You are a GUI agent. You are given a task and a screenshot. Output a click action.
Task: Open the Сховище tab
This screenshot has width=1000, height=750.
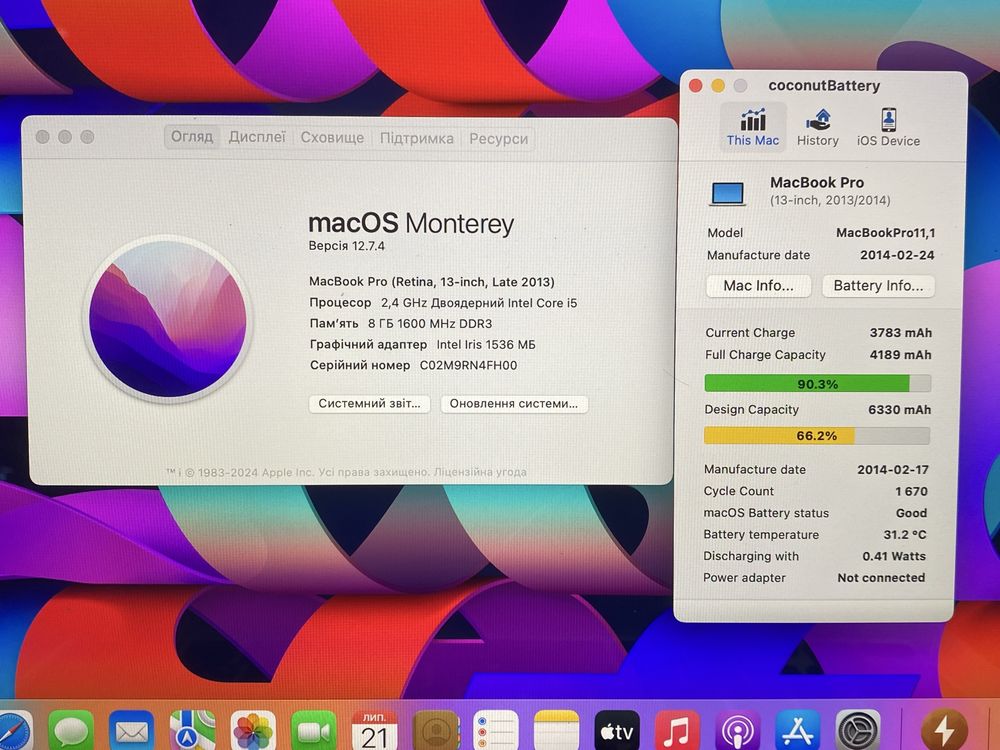pos(332,138)
